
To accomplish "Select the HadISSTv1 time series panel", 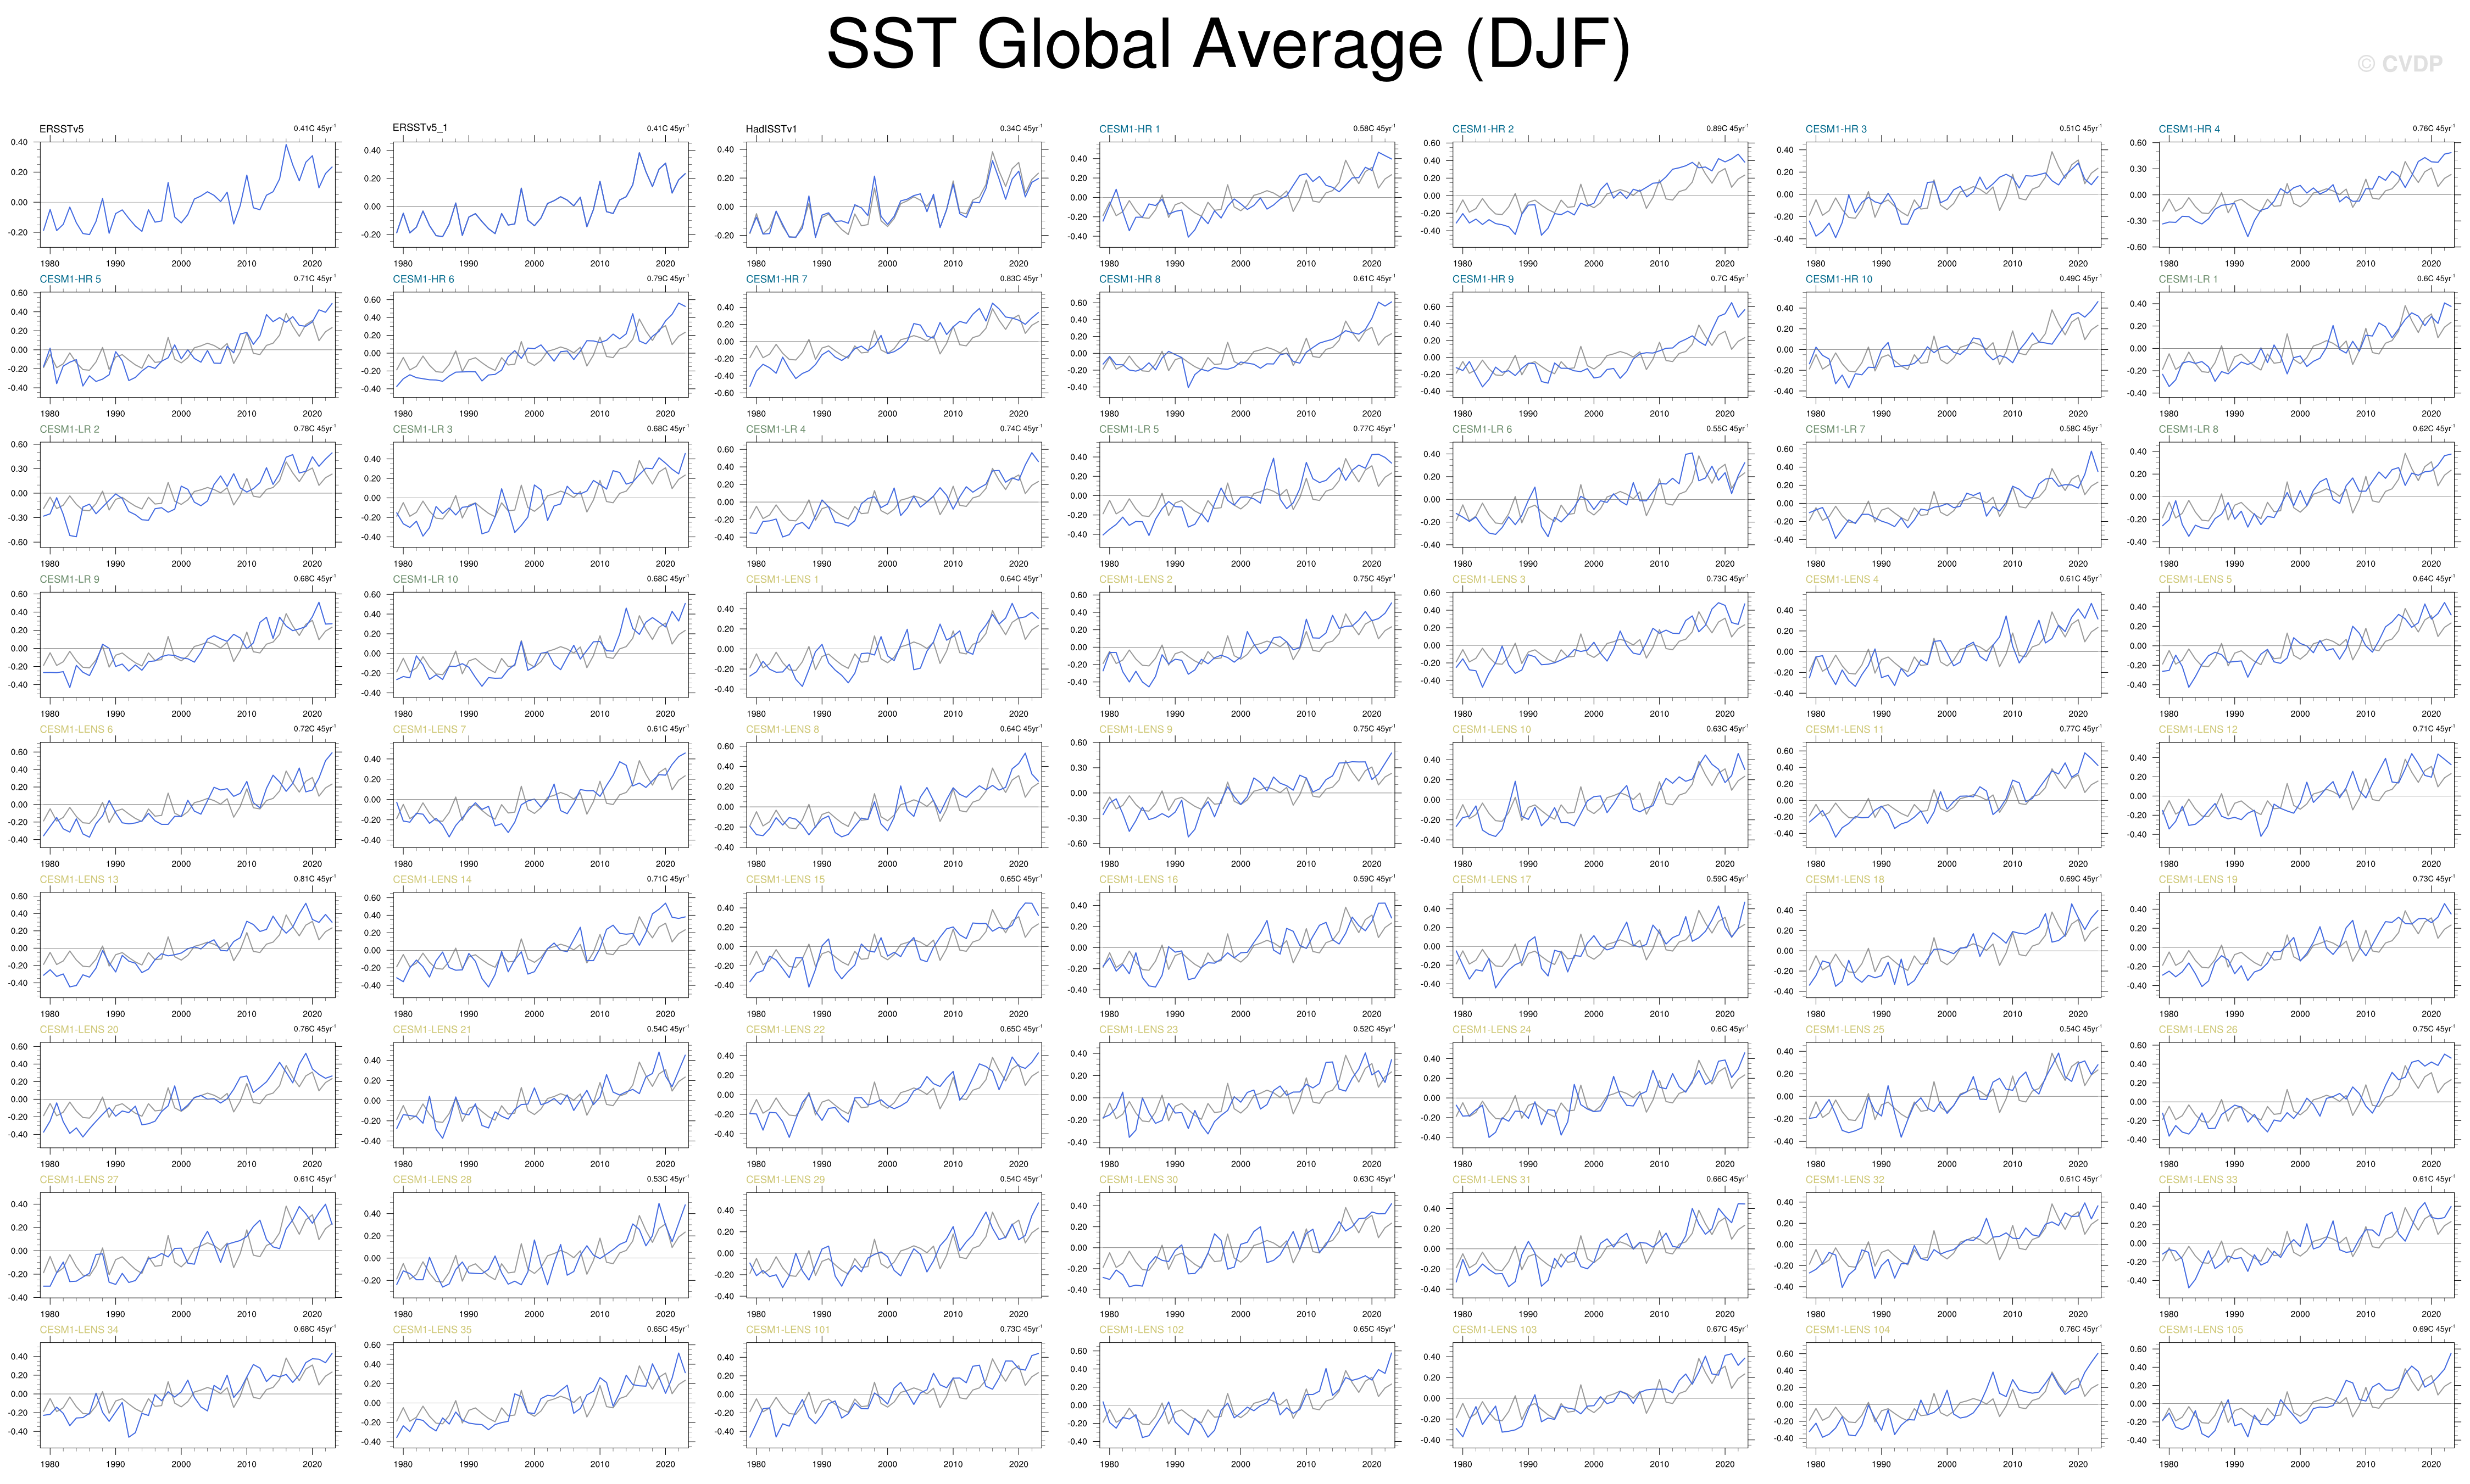I will coord(894,194).
